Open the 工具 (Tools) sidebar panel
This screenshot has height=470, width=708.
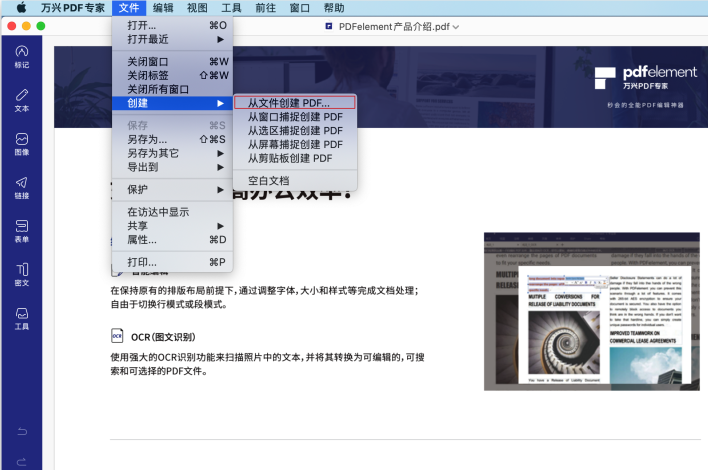(21, 318)
